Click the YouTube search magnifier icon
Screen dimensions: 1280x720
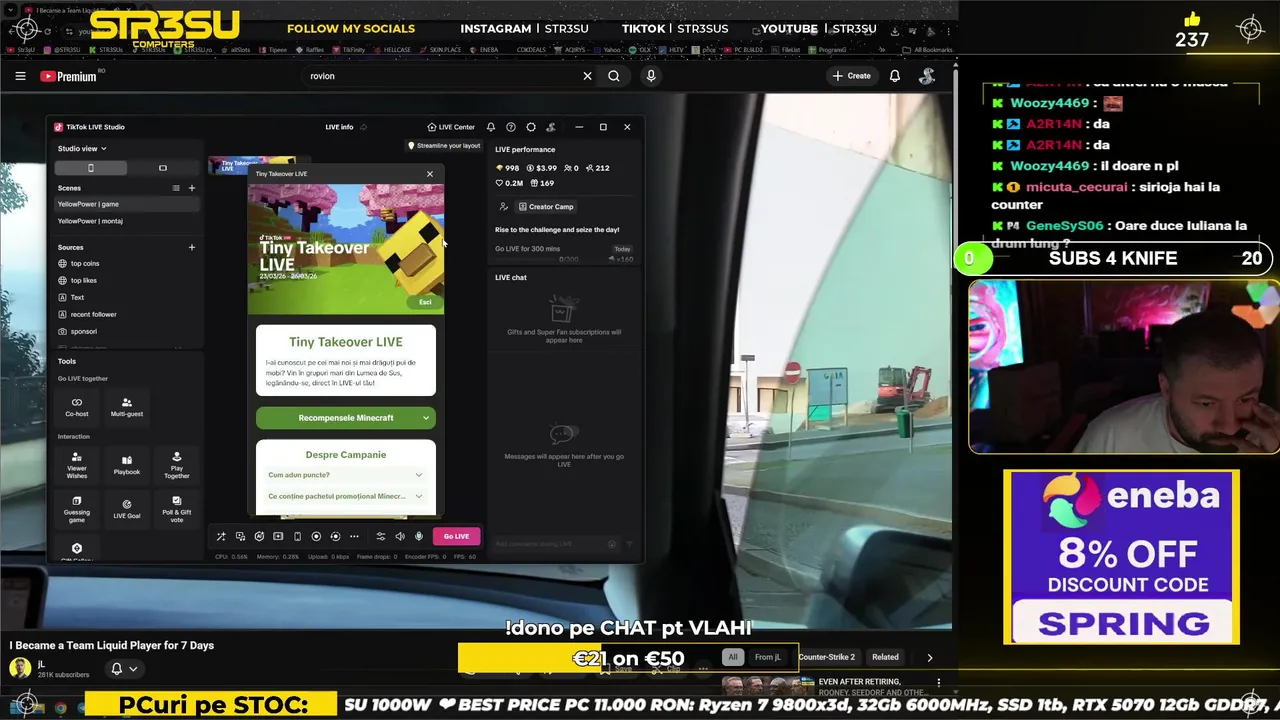click(x=614, y=76)
